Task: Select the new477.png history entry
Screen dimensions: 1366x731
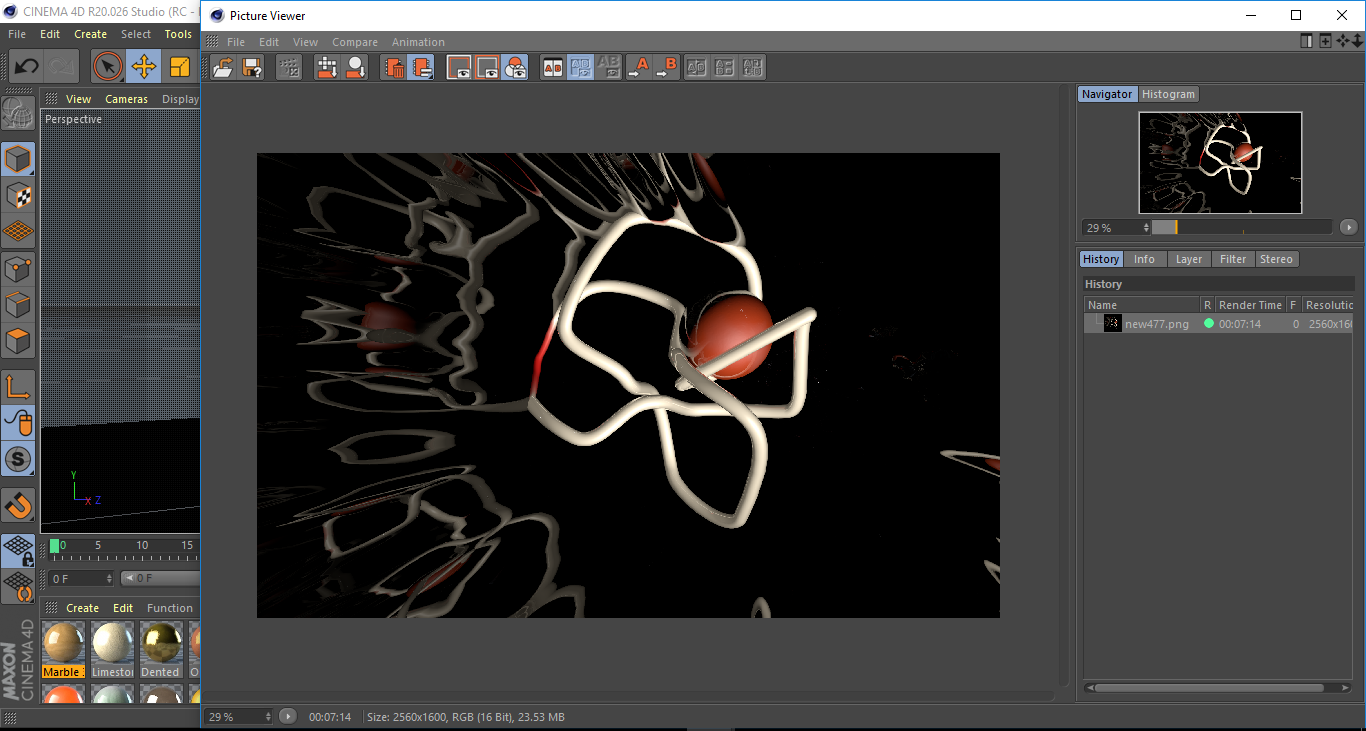Action: pyautogui.click(x=1218, y=324)
